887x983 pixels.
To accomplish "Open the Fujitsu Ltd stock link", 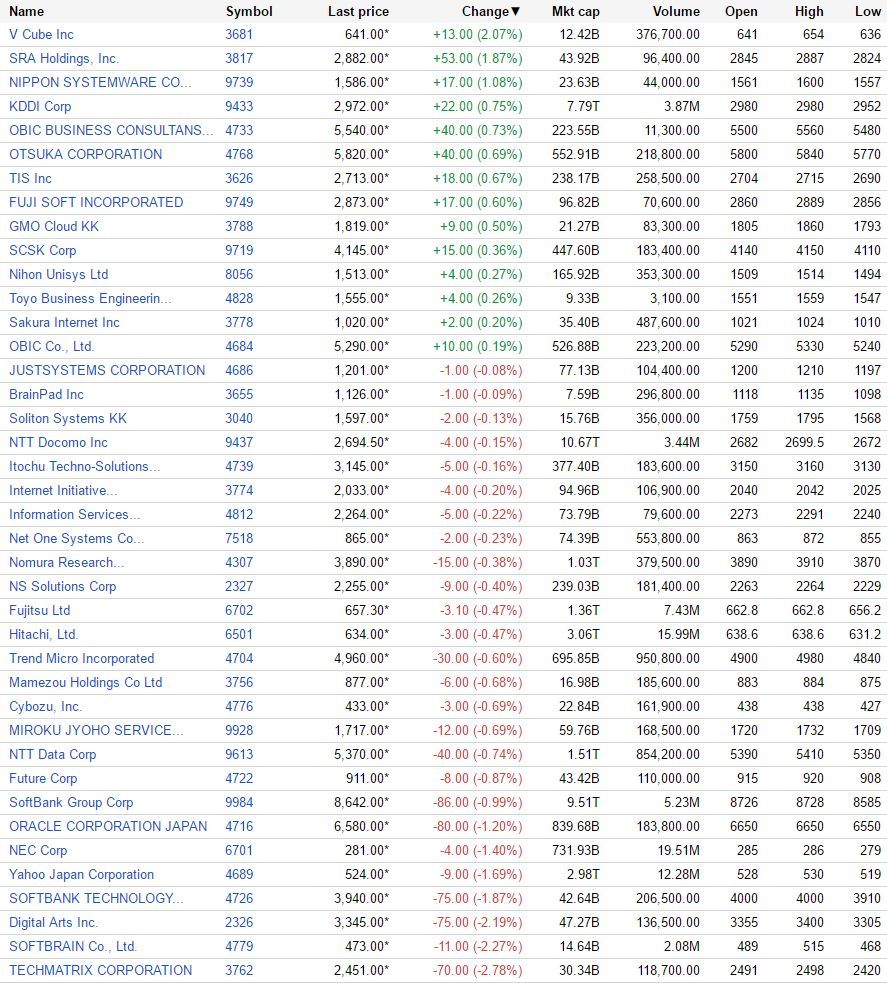I will click(39, 611).
